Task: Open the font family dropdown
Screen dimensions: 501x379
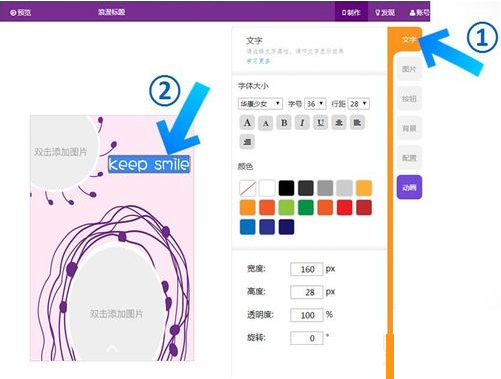Action: point(260,104)
